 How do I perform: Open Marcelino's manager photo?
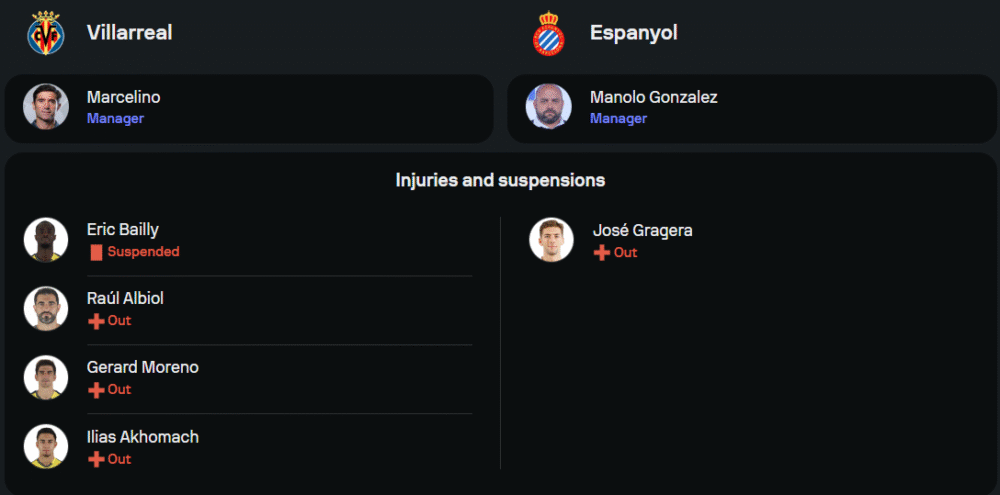click(x=45, y=107)
